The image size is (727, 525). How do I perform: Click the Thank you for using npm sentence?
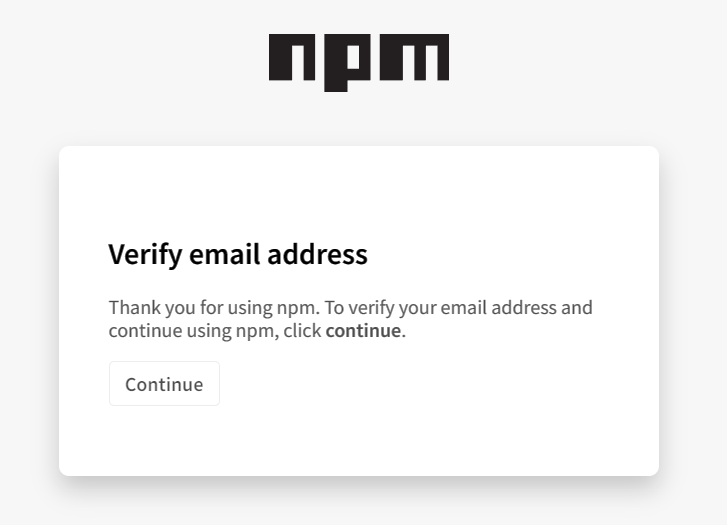[214, 307]
